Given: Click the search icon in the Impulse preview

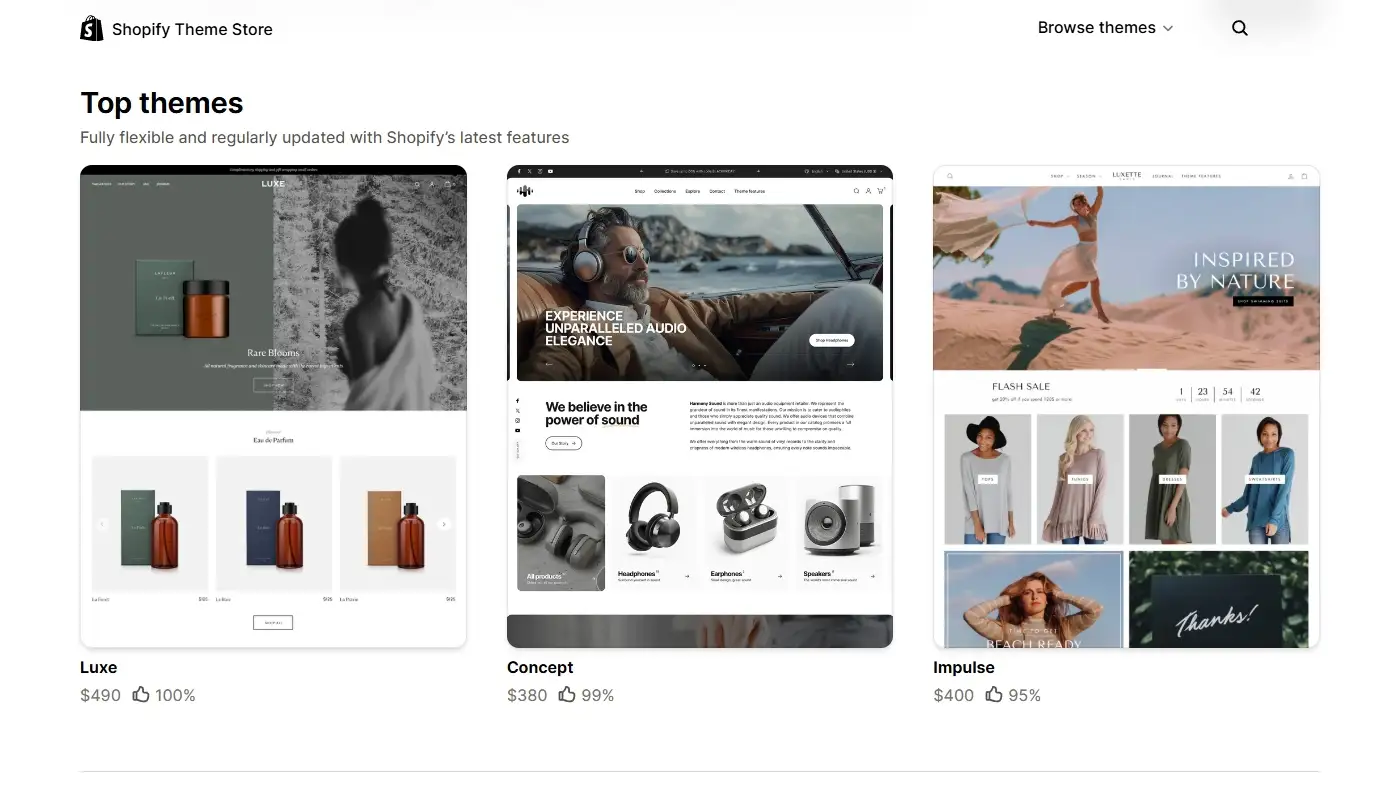Looking at the screenshot, I should pos(950,176).
